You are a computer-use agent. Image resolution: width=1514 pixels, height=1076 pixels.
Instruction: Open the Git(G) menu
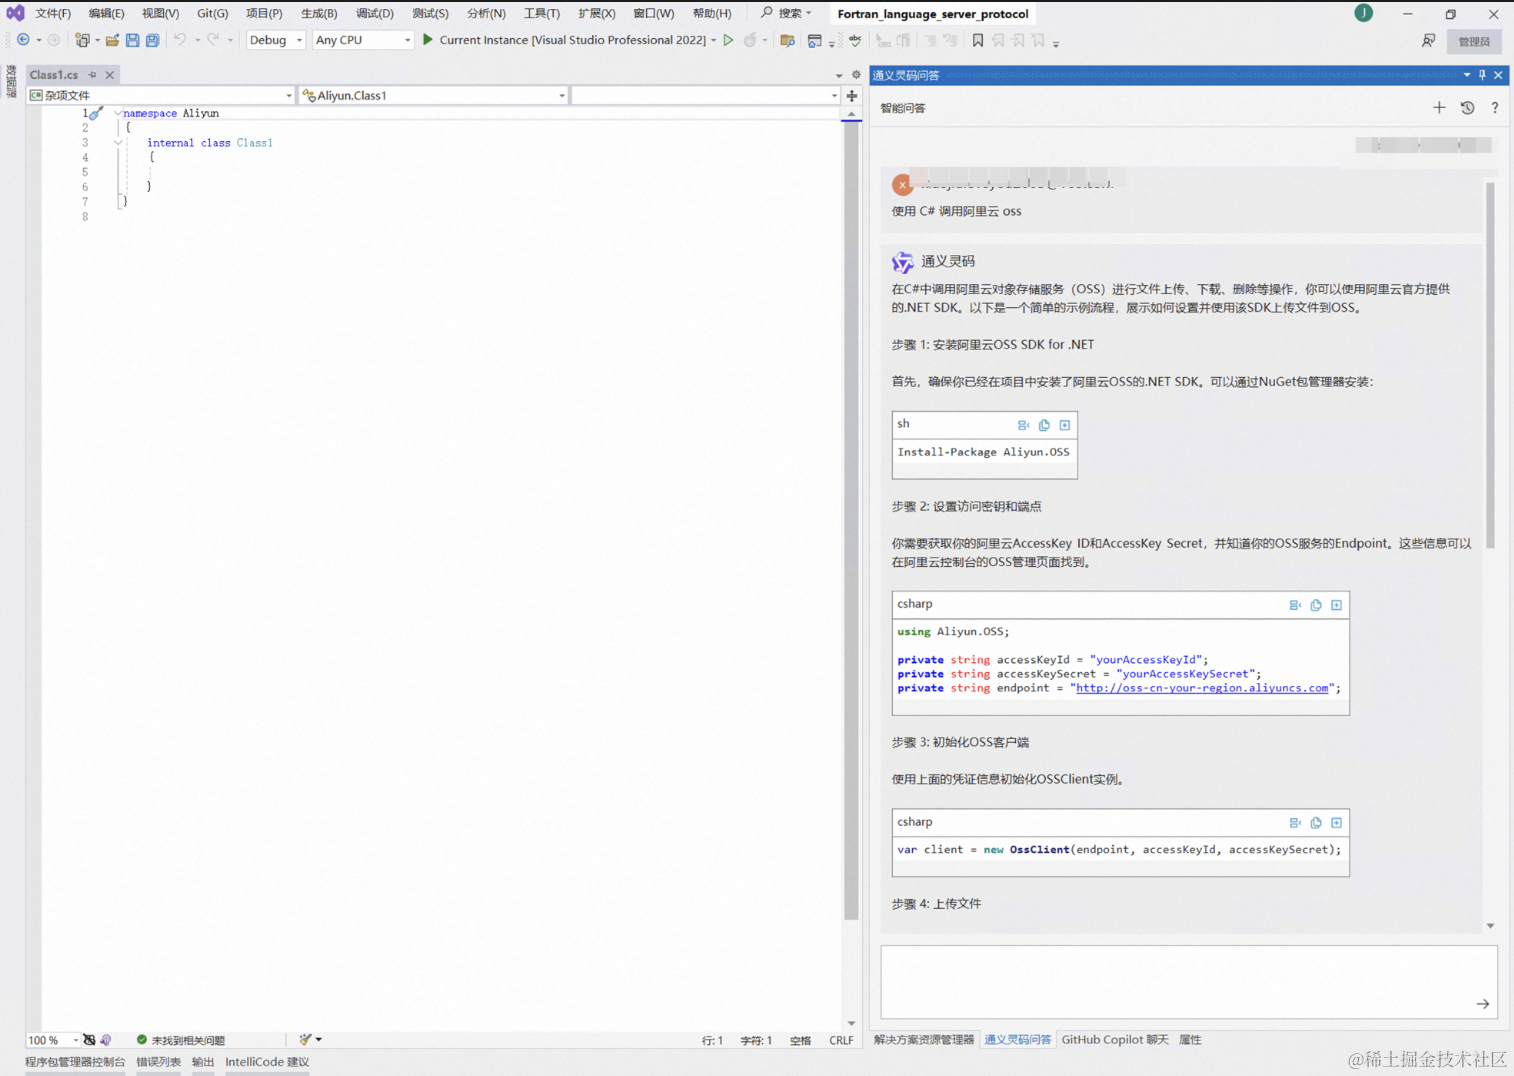click(x=212, y=14)
